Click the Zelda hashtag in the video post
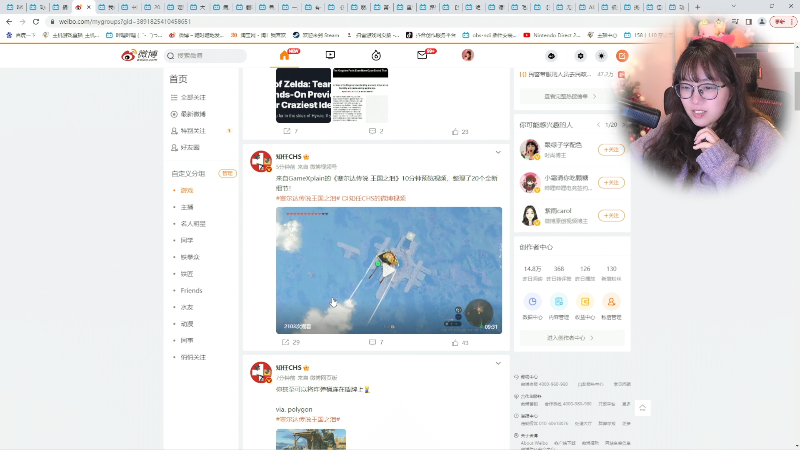 308,198
